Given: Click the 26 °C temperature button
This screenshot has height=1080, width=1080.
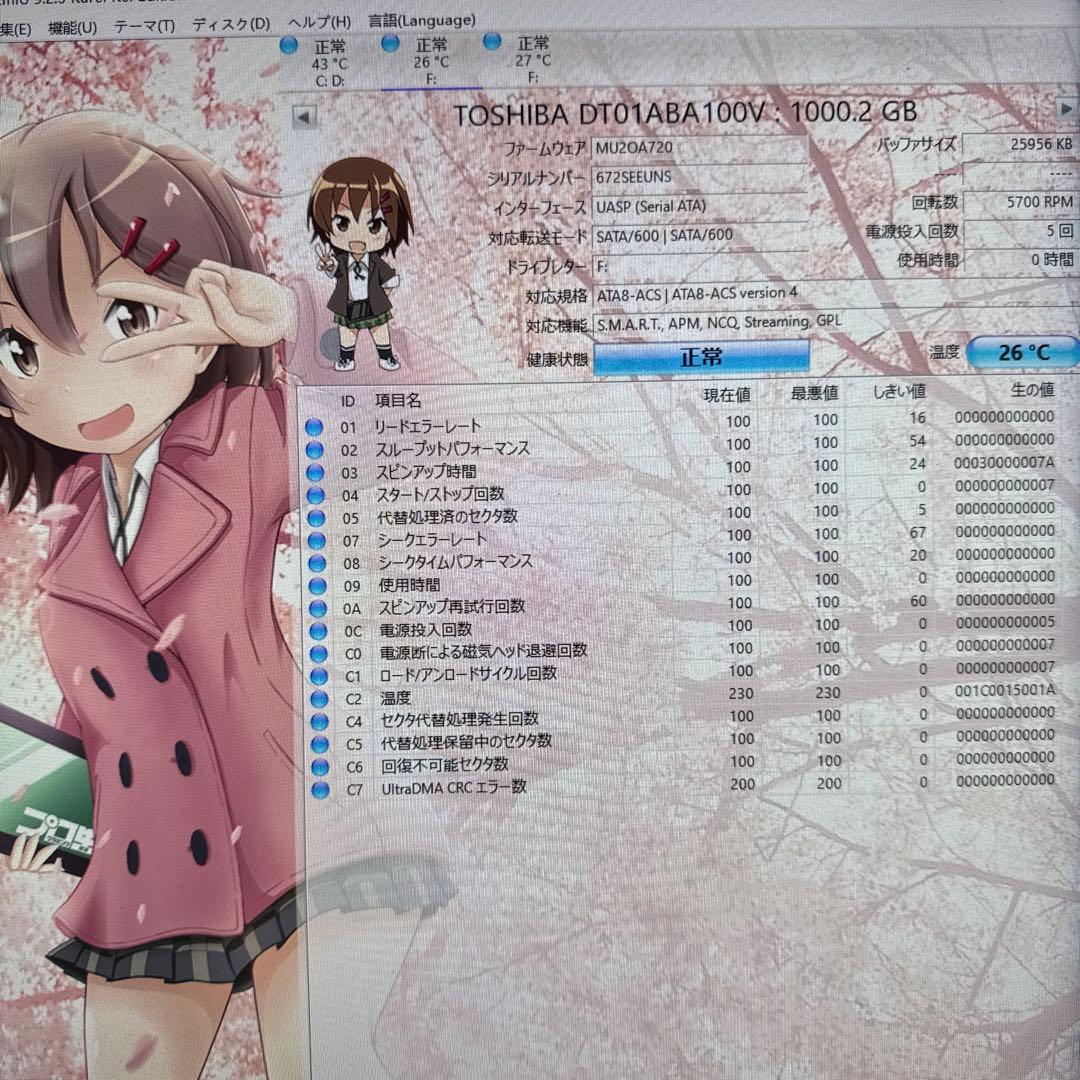Looking at the screenshot, I should 1024,353.
